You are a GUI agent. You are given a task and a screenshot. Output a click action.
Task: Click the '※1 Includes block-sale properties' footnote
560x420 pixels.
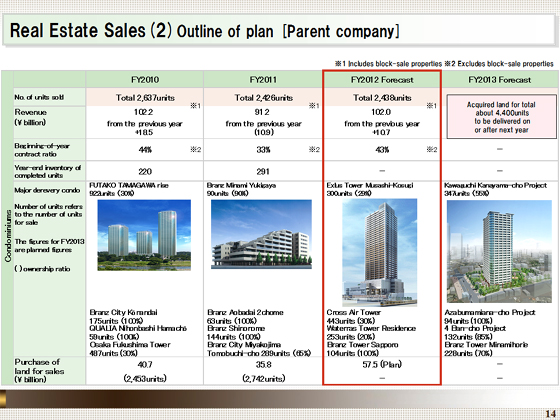[388, 64]
